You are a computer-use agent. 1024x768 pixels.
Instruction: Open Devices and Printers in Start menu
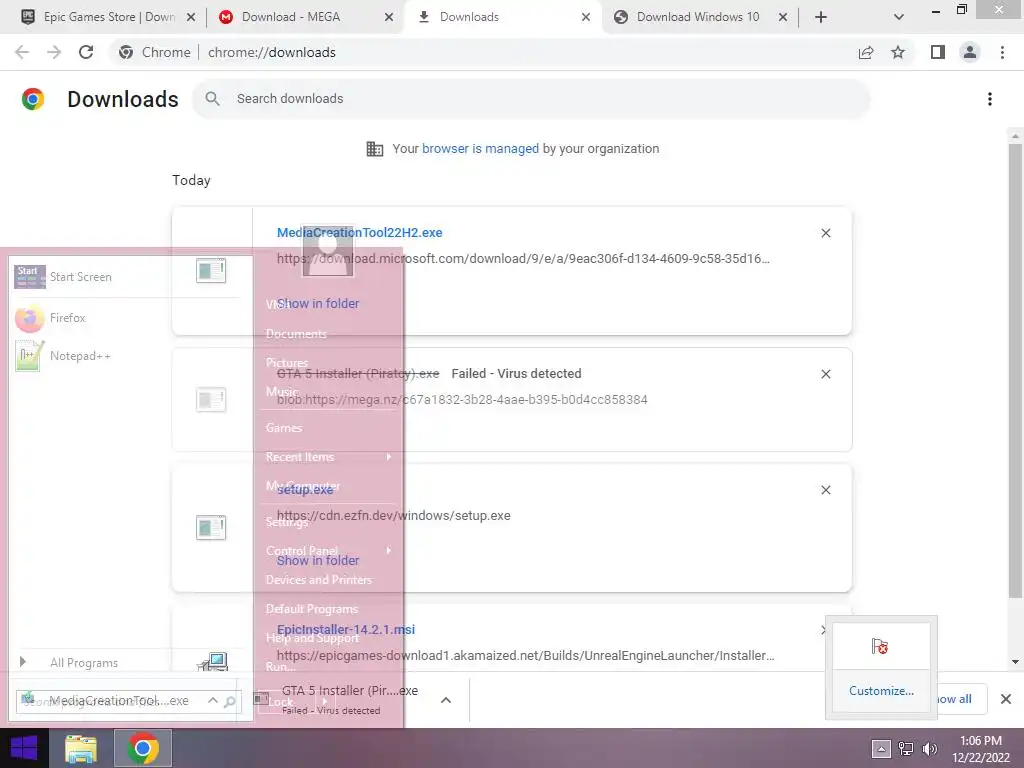click(x=319, y=580)
